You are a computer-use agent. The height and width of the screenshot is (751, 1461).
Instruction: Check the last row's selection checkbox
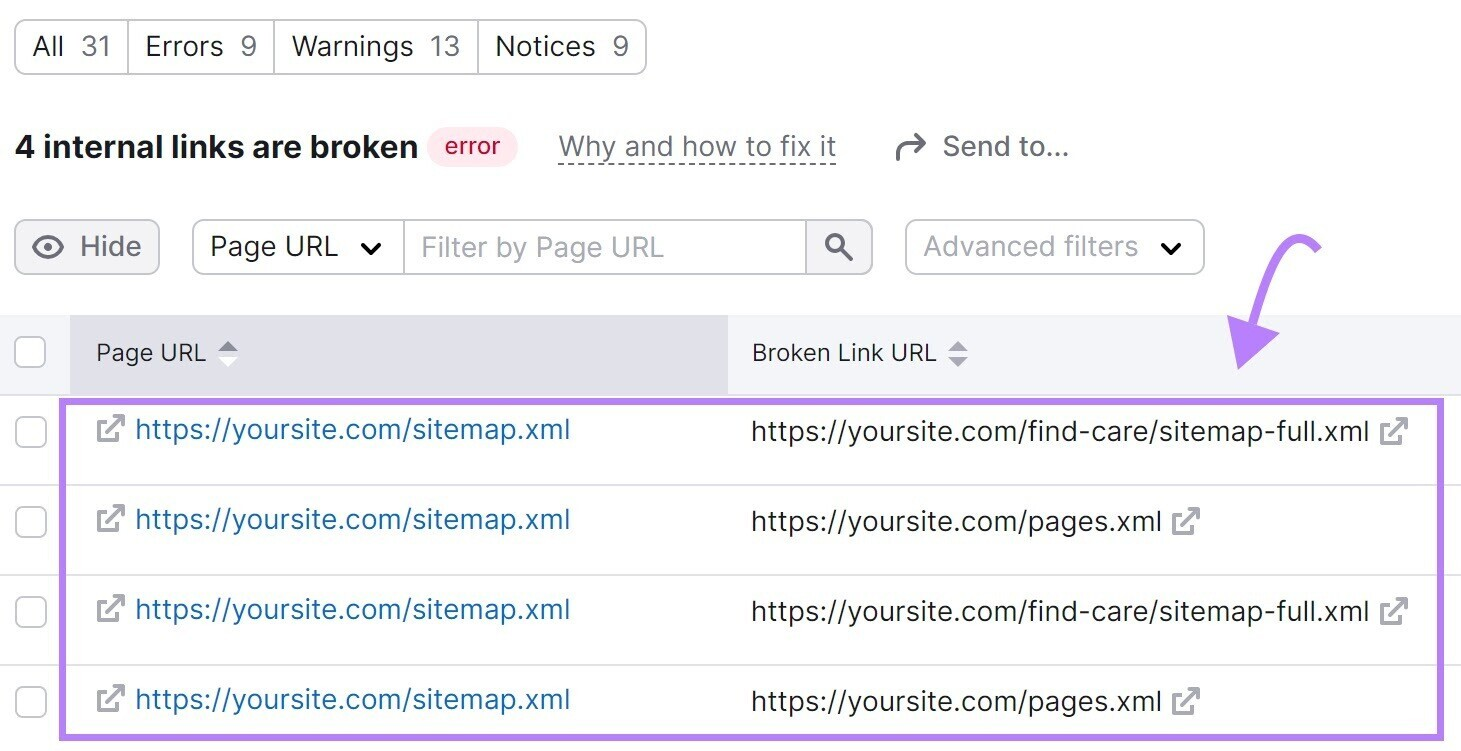tap(30, 701)
